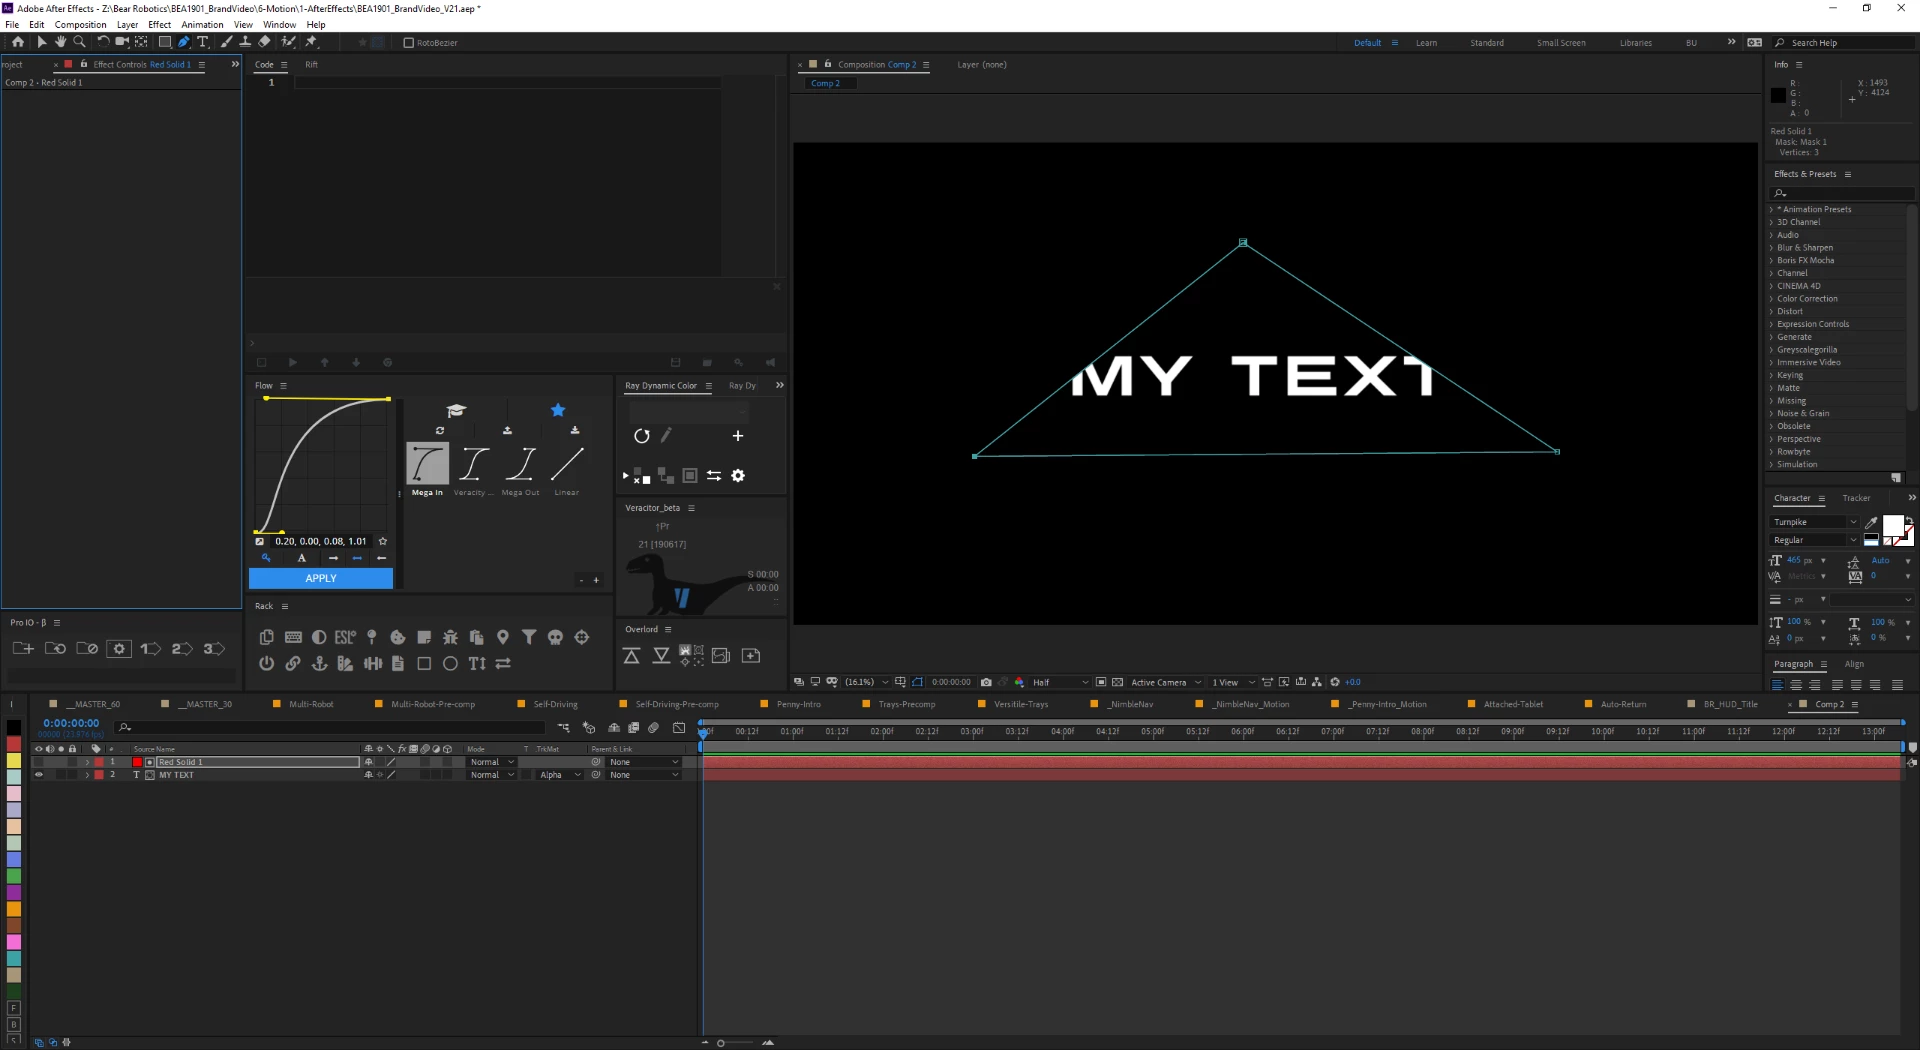Screen dimensions: 1920x1050
Task: Select the Puppet Pin tool
Action: pos(311,42)
